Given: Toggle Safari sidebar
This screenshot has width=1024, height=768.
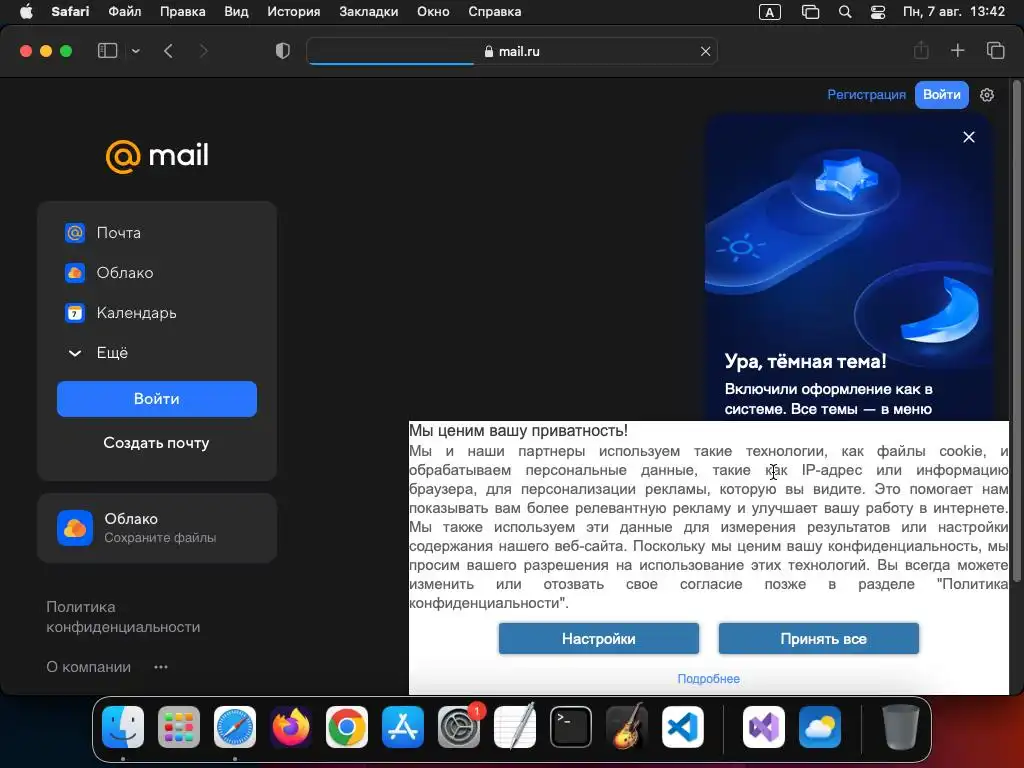Looking at the screenshot, I should [x=107, y=51].
